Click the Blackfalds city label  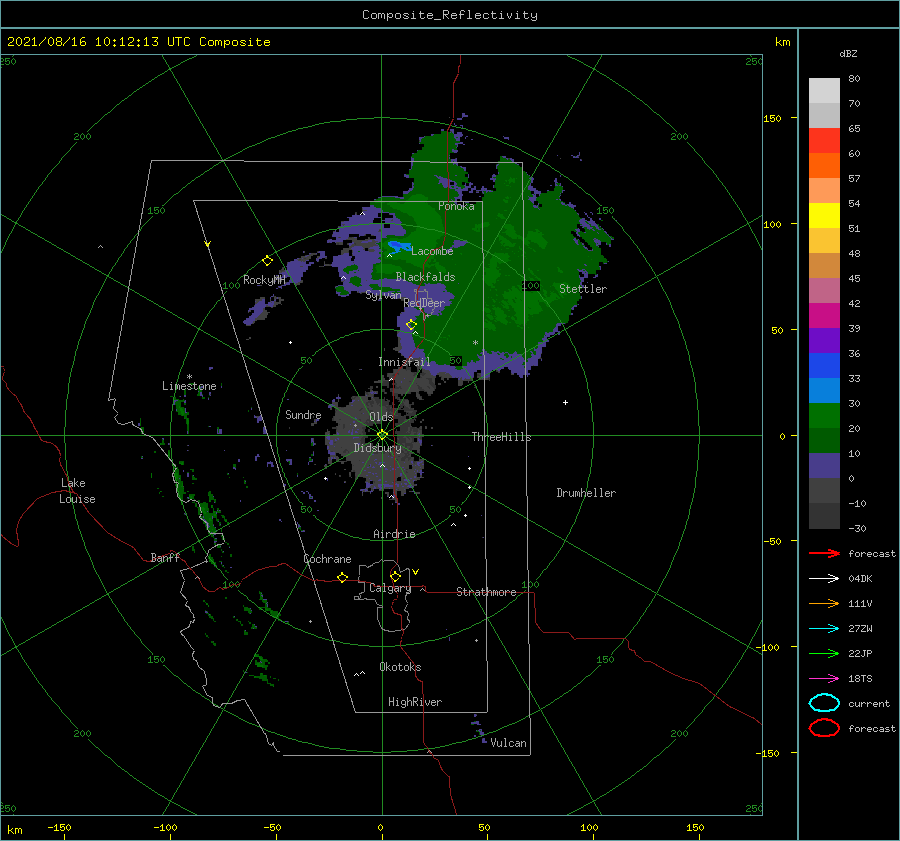[425, 277]
